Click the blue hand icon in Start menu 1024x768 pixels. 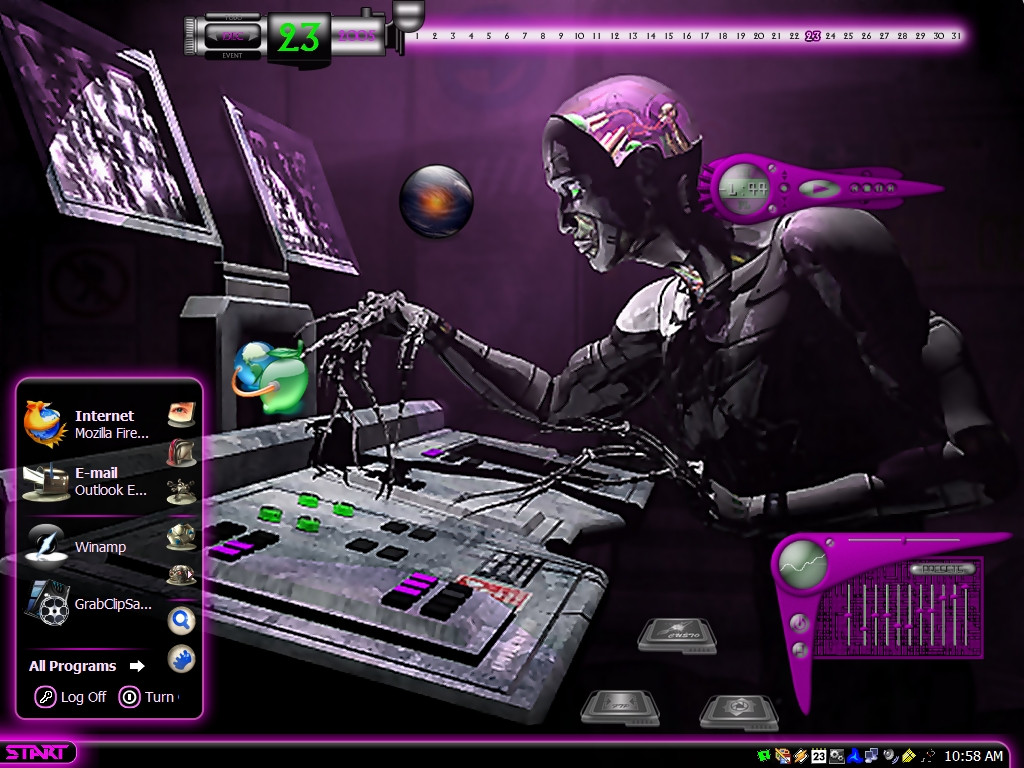click(x=182, y=658)
